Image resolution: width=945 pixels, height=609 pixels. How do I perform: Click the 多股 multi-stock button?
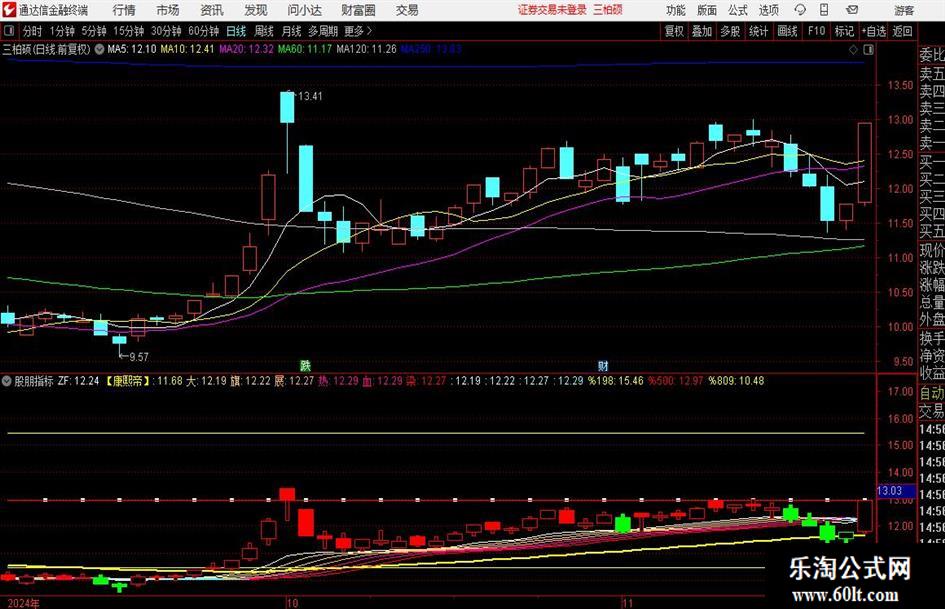pos(730,31)
